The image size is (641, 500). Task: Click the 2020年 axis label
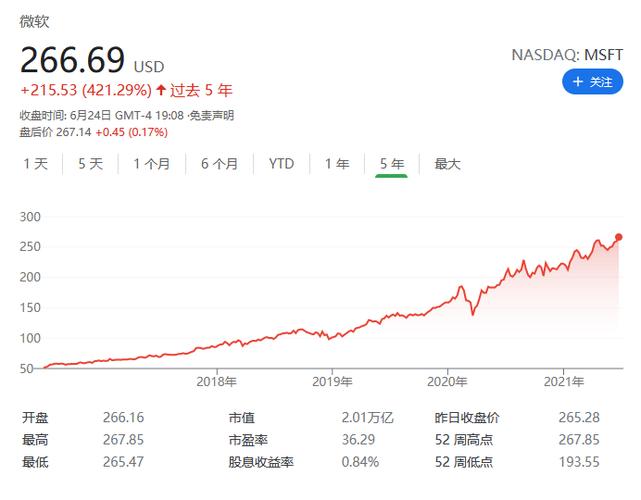[x=447, y=382]
